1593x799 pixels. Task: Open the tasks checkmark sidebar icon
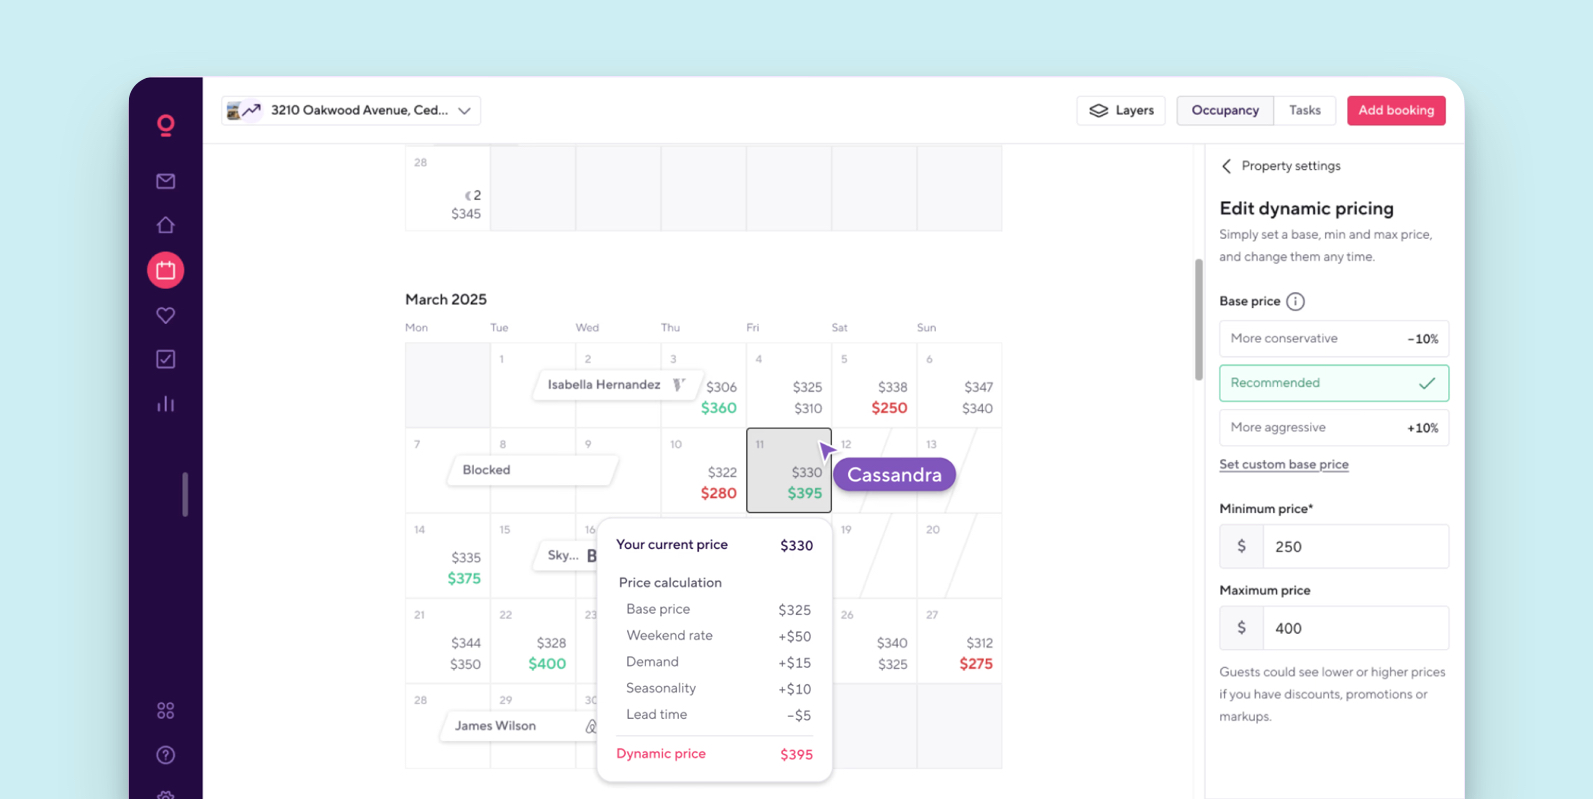coord(166,359)
